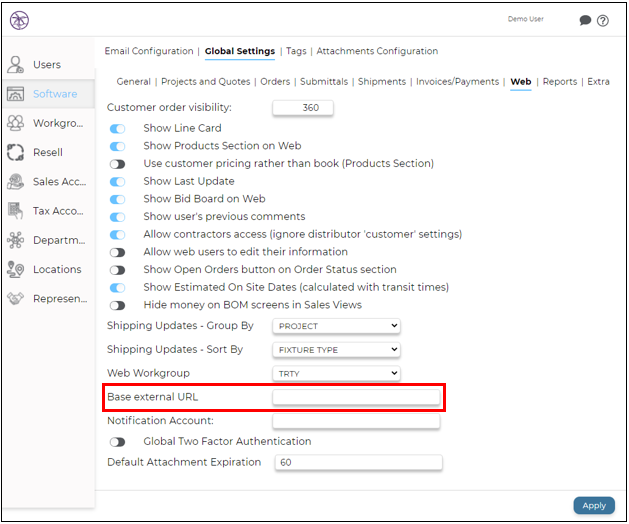The image size is (629, 524).
Task: Click the Workgroups sidebar icon
Action: tap(15, 123)
